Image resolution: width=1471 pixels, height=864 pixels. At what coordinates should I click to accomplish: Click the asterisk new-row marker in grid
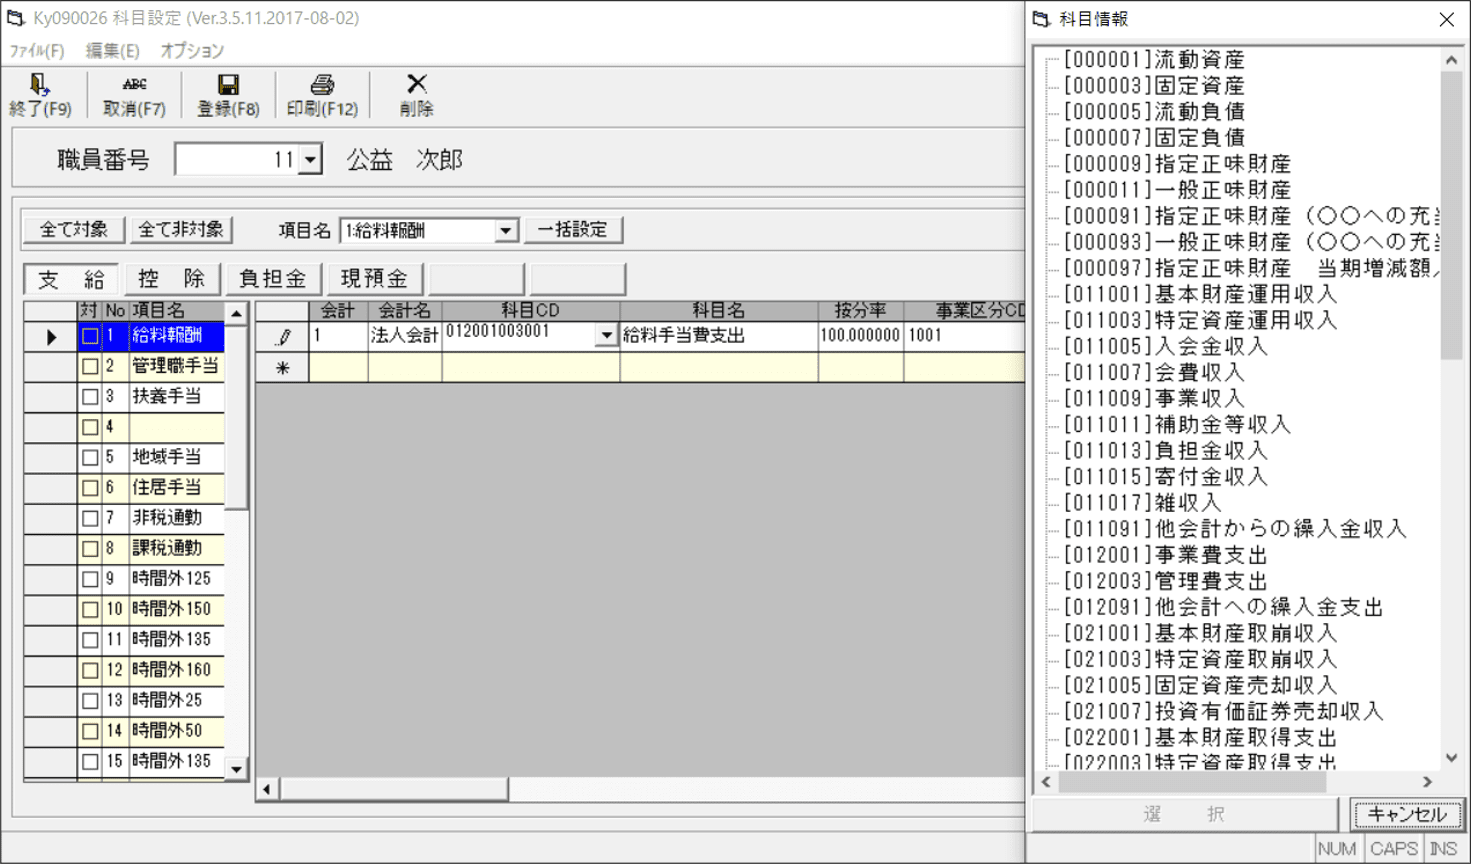pyautogui.click(x=283, y=368)
